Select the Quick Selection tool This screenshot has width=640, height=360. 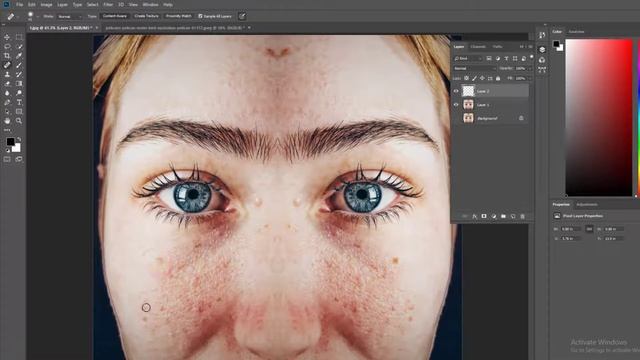coord(19,47)
